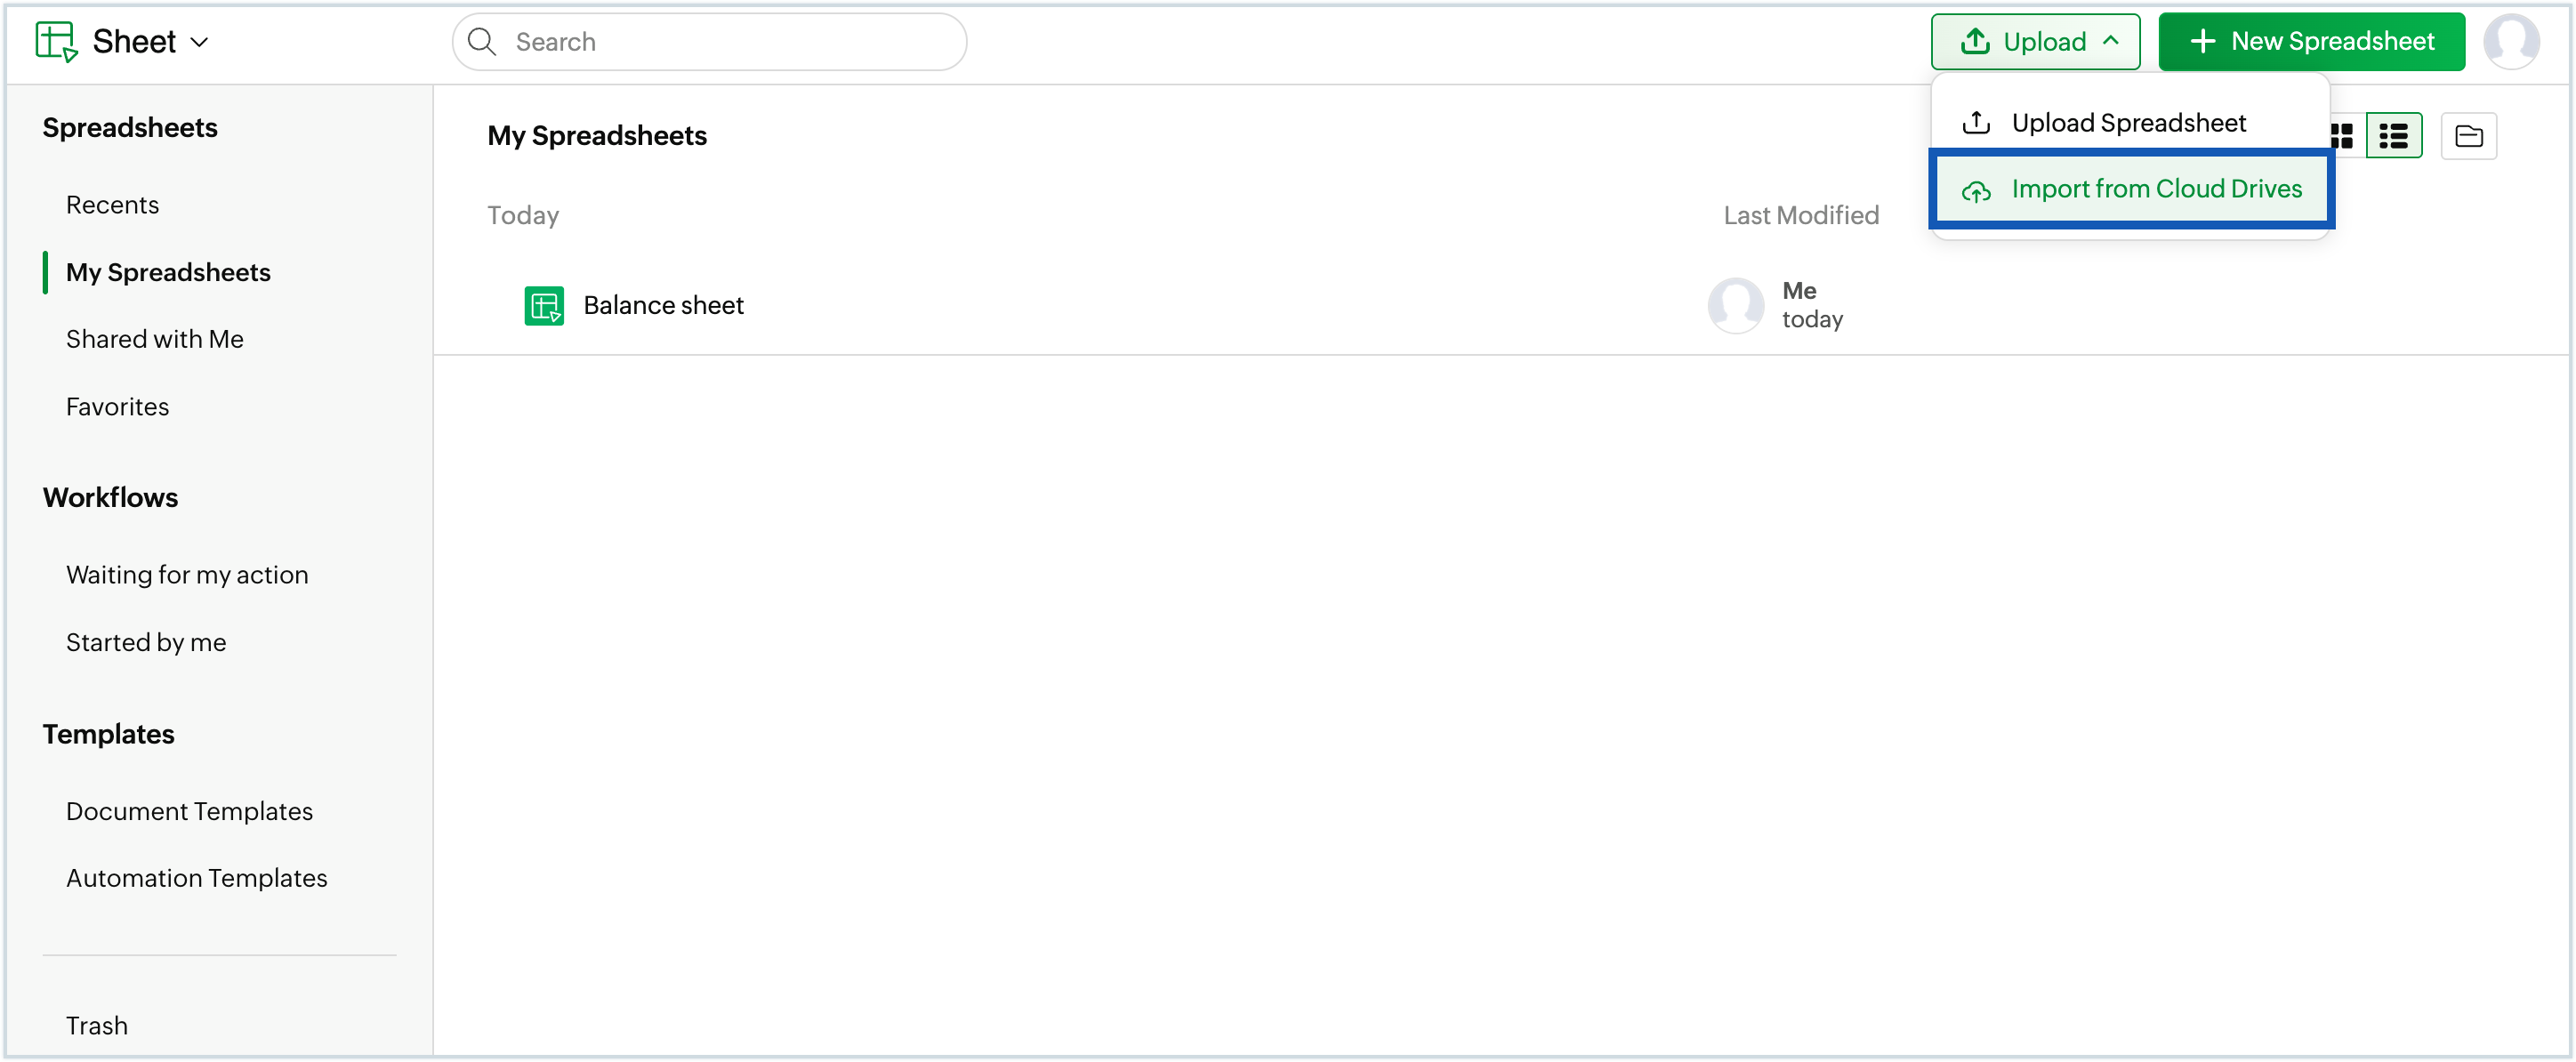Click the profile avatar icon
The width and height of the screenshot is (2576, 1062).
2513,41
